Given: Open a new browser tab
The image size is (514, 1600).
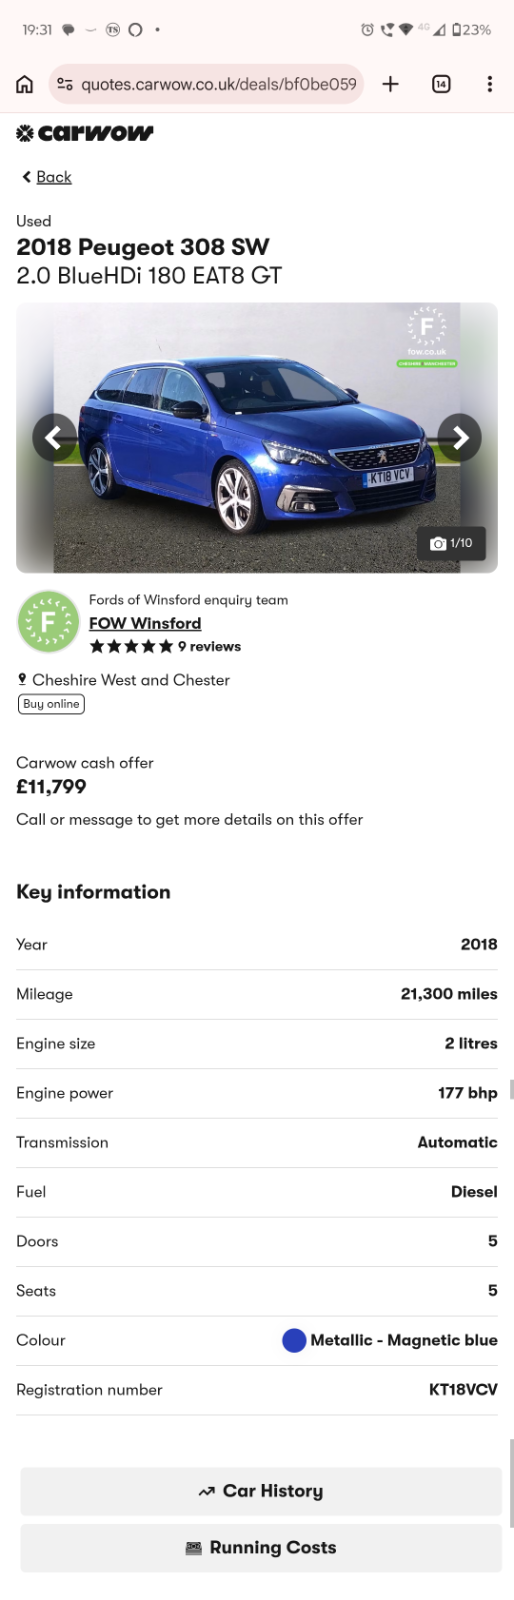Looking at the screenshot, I should tap(390, 84).
